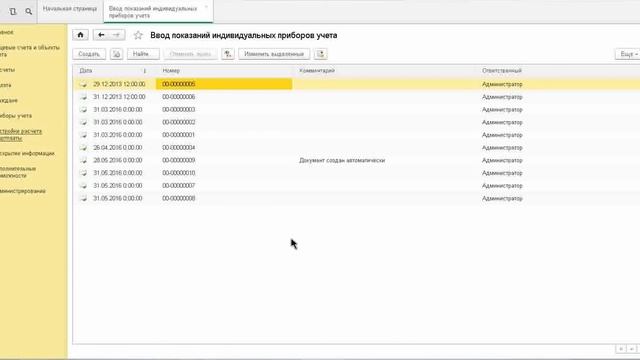The width and height of the screenshot is (640, 360).
Task: Click document icon of row 00-00000001
Action: [83, 135]
